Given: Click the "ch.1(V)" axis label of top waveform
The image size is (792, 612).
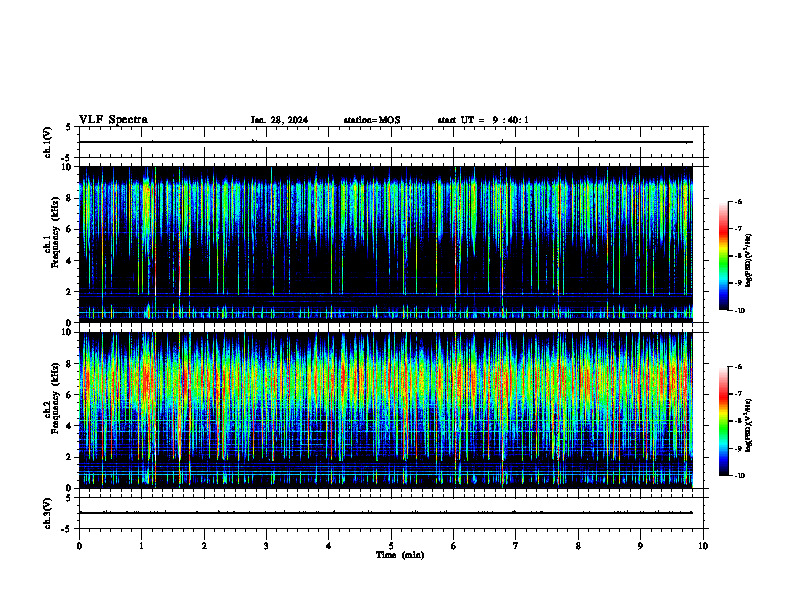Looking at the screenshot, I should pos(48,142).
